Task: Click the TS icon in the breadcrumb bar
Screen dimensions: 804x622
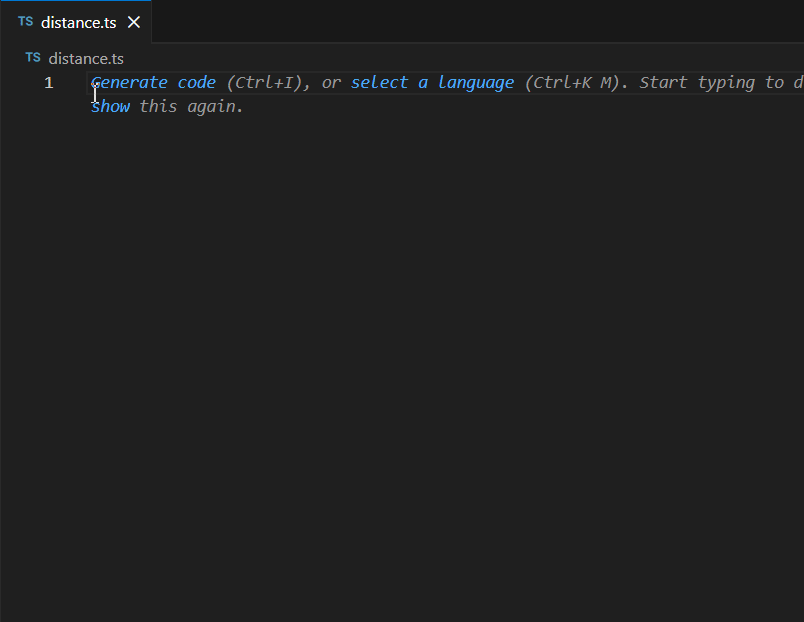Action: point(32,58)
